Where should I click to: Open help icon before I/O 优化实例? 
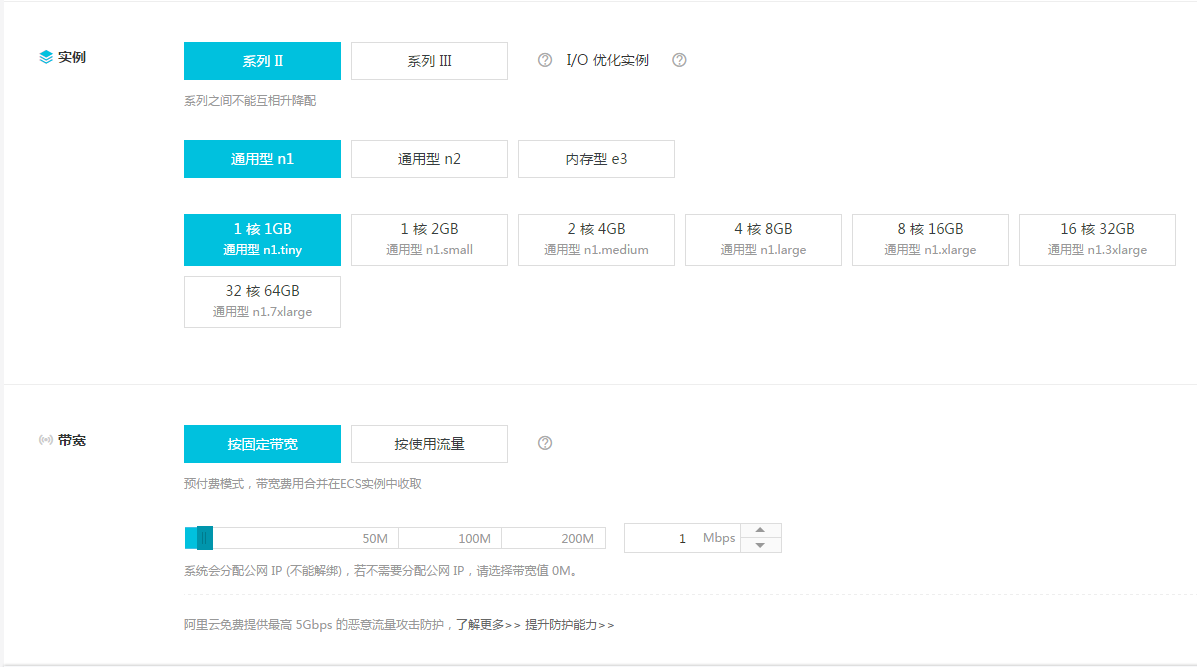[x=544, y=60]
